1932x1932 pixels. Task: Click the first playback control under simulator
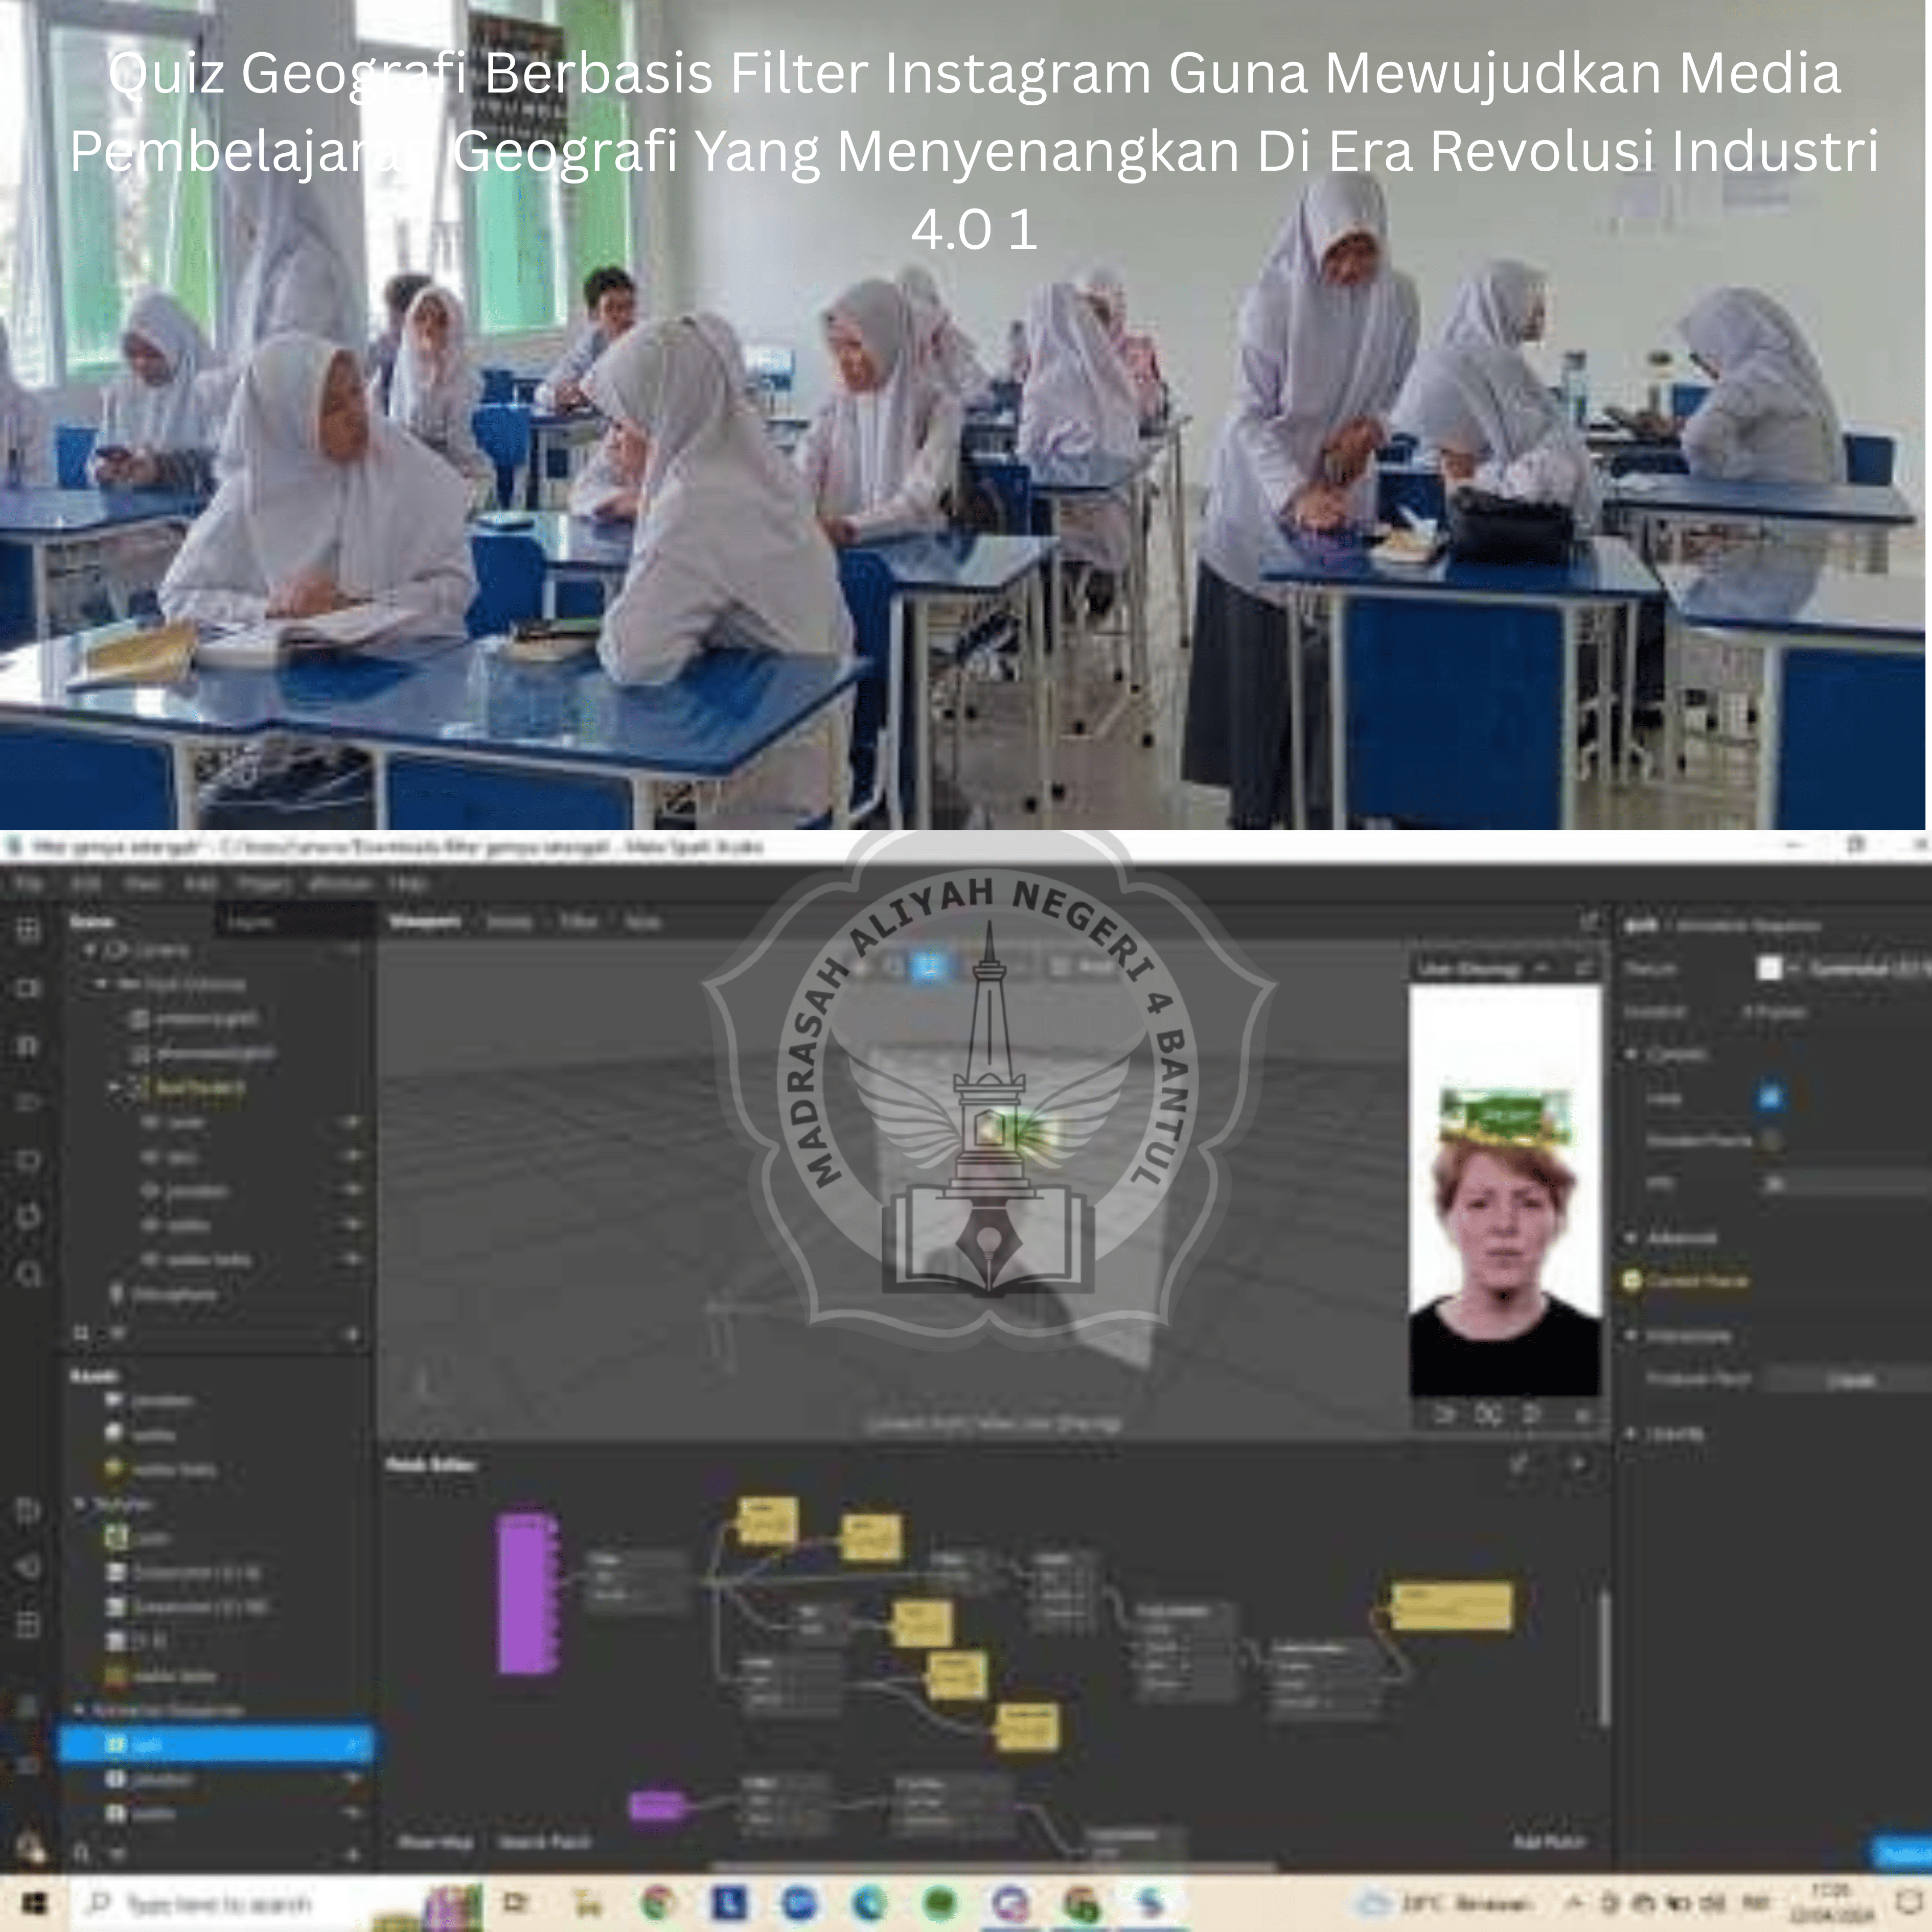1445,1415
